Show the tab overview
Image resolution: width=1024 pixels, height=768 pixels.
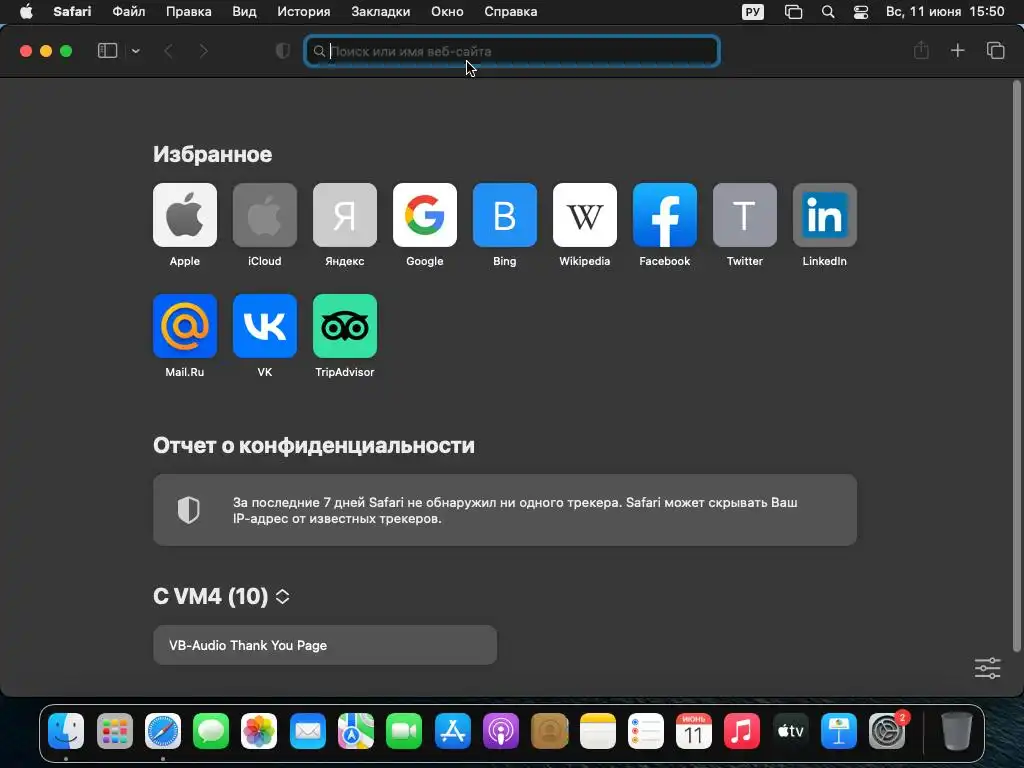click(x=995, y=50)
